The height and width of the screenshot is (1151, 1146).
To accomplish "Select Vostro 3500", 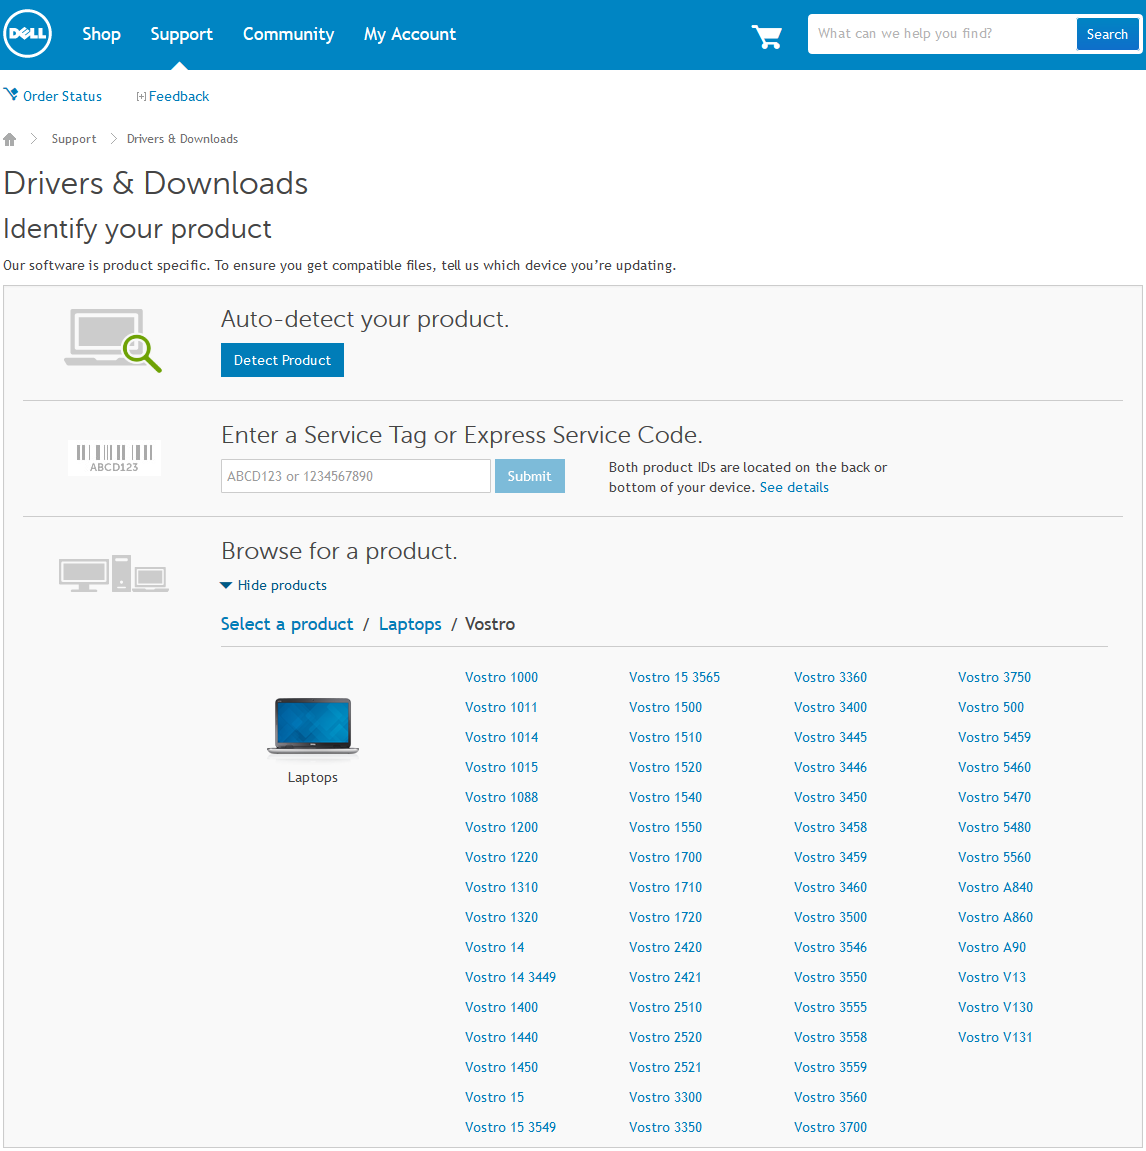I will 830,917.
